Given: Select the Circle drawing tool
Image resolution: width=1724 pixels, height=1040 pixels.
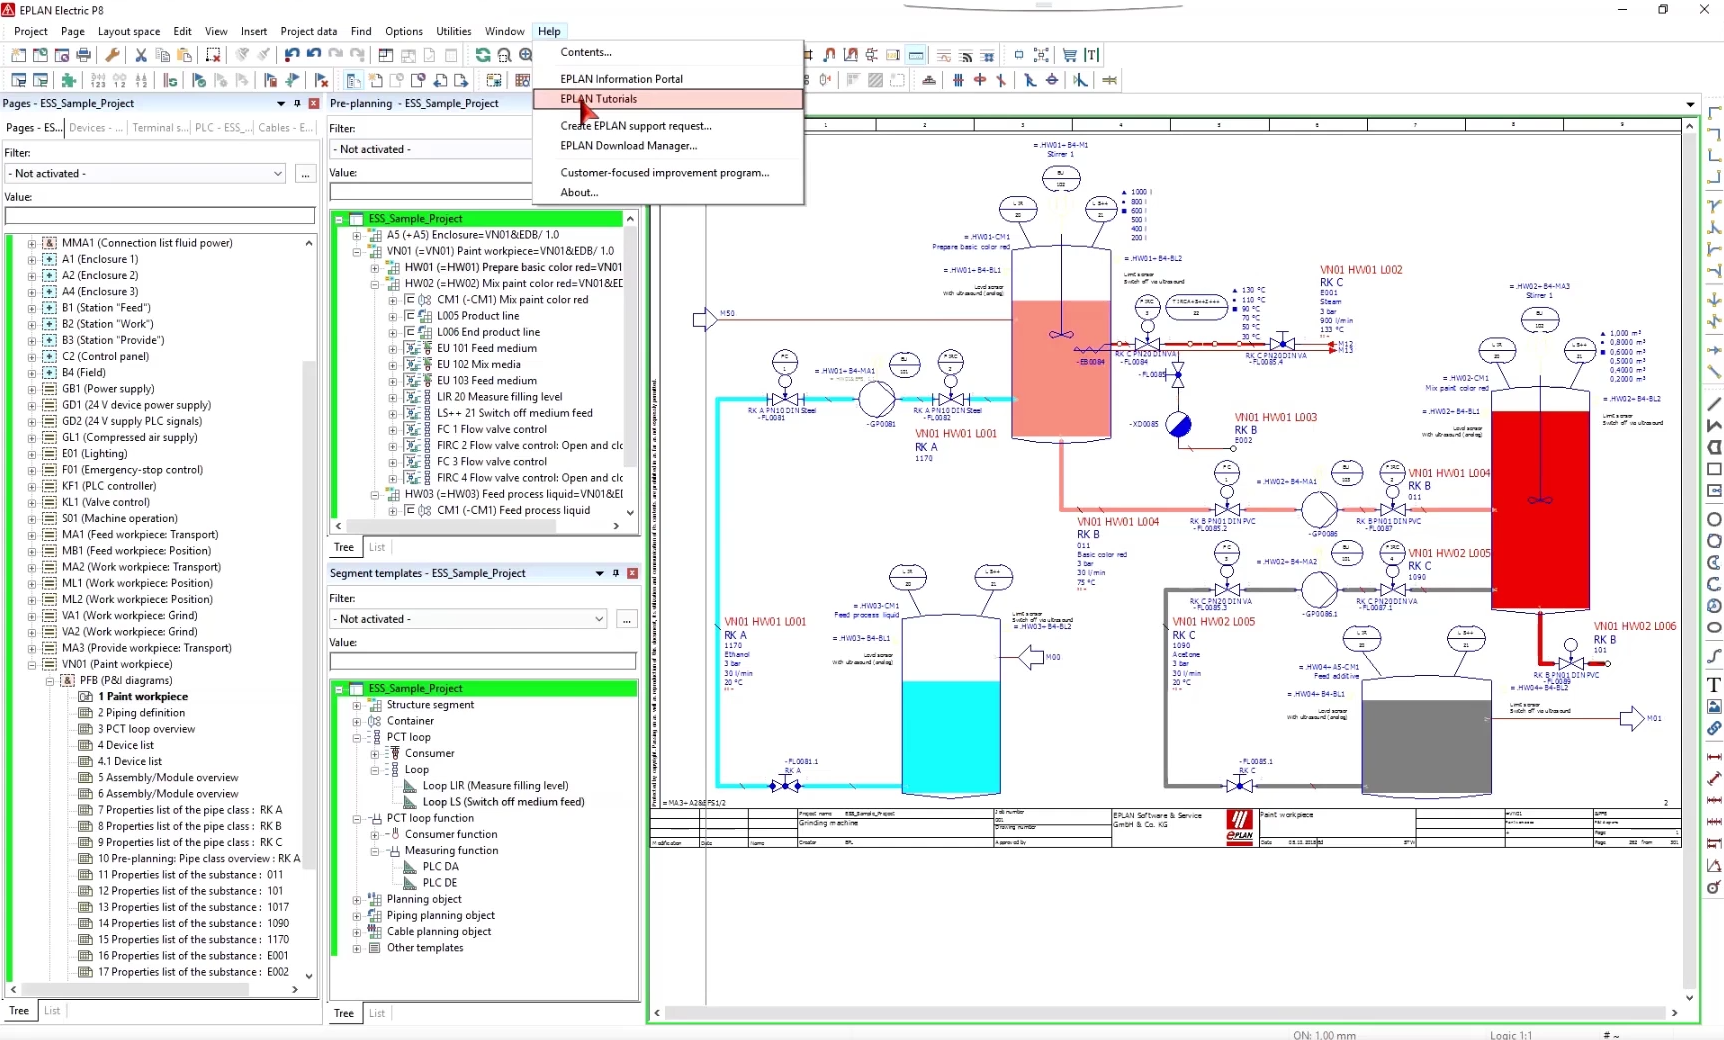Looking at the screenshot, I should click(1714, 519).
